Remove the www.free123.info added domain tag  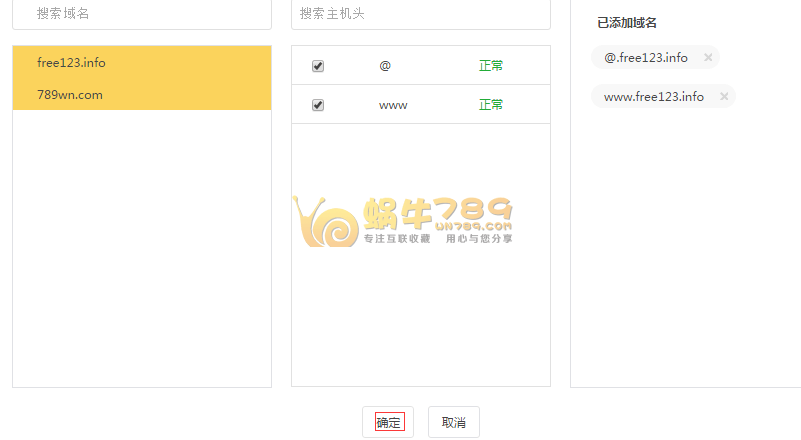(x=724, y=97)
